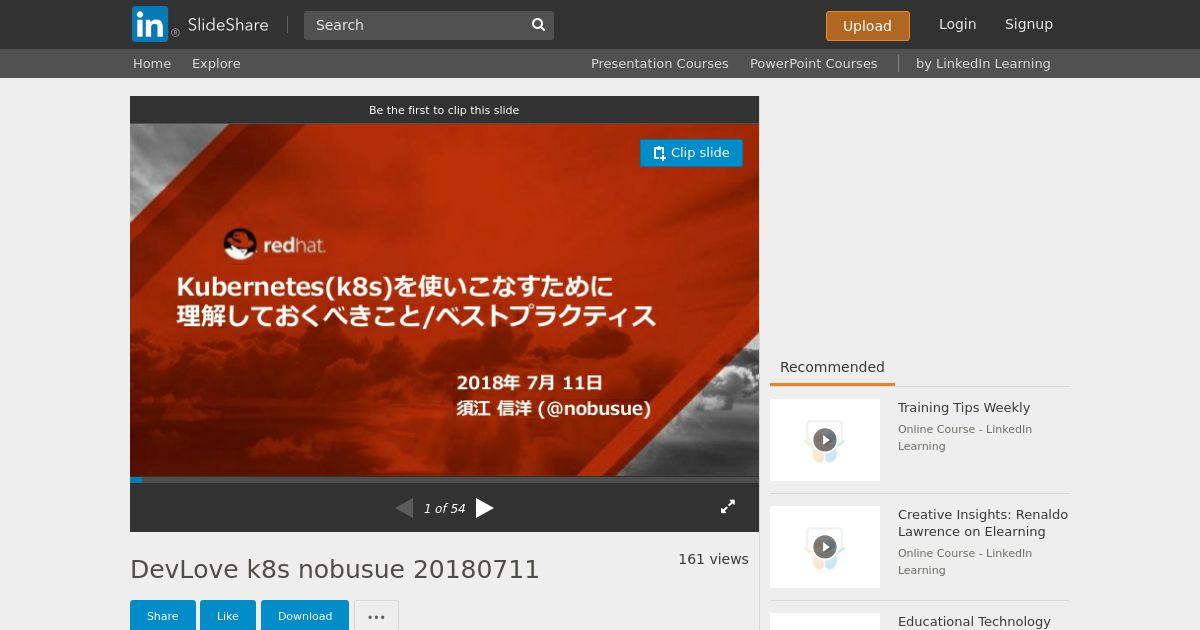
Task: Open Presentation Courses menu link
Action: pos(659,63)
